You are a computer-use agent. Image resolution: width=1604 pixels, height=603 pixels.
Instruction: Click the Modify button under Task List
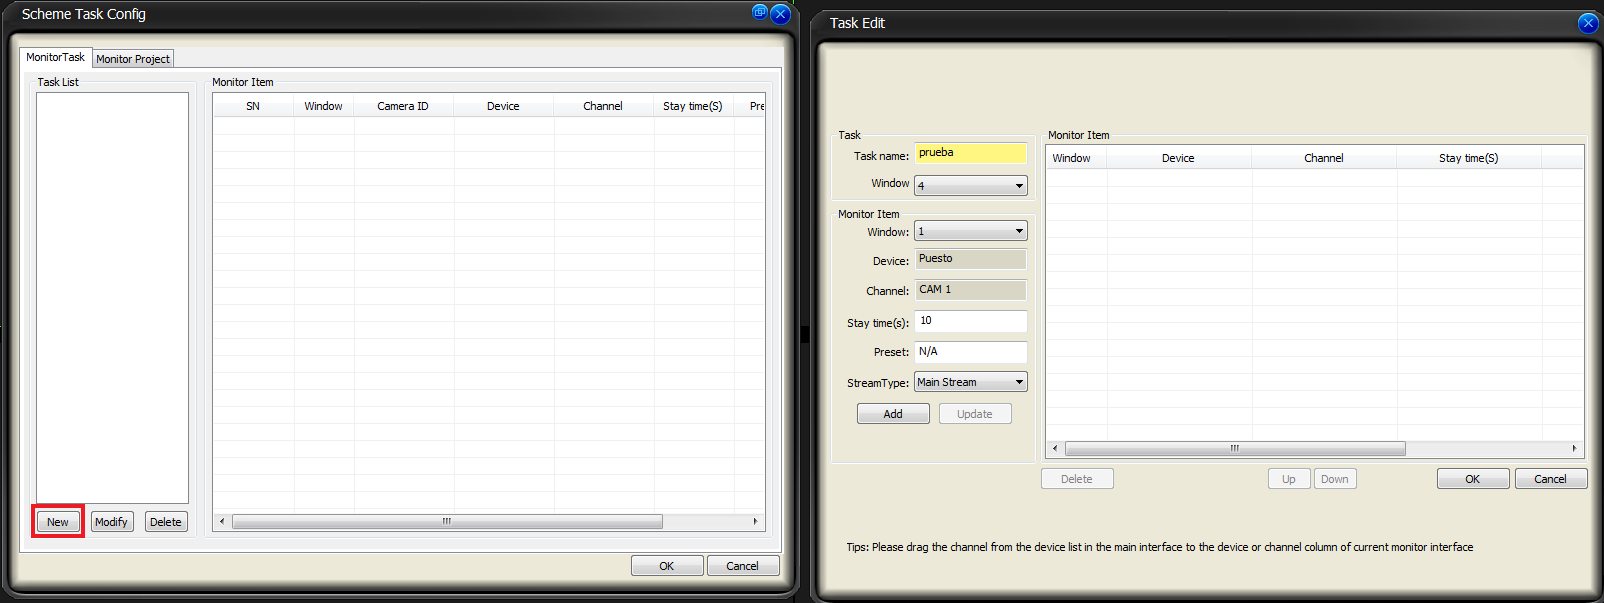(111, 522)
